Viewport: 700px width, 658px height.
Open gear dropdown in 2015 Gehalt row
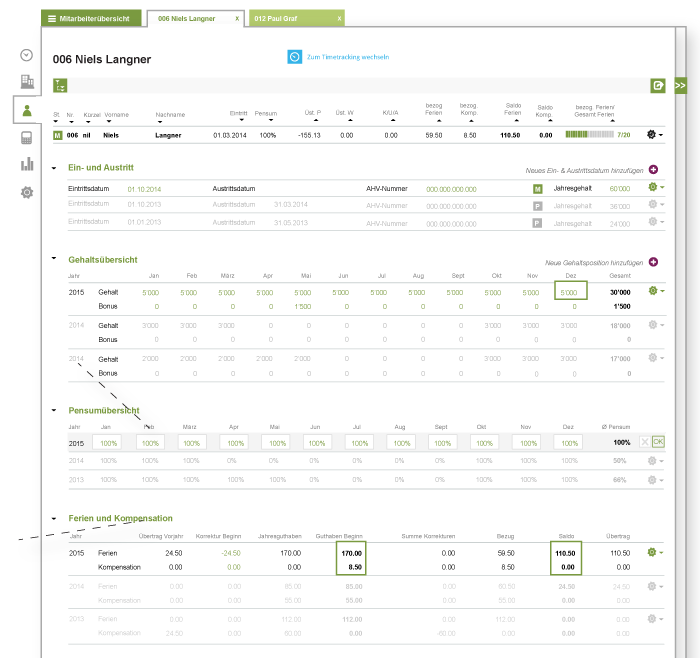pos(655,291)
